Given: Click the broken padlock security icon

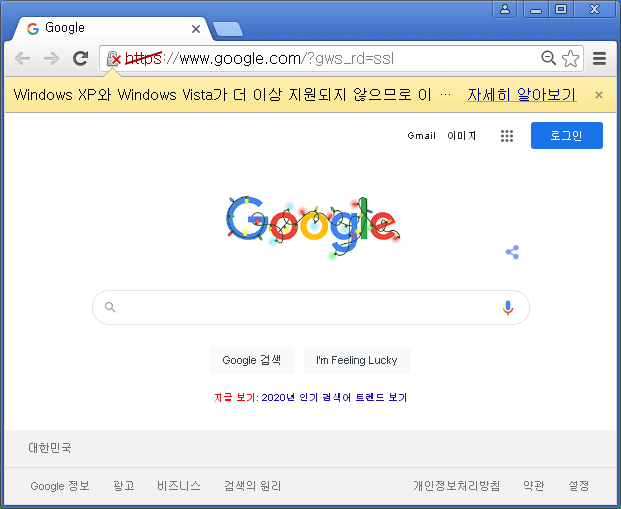Looking at the screenshot, I should (113, 59).
